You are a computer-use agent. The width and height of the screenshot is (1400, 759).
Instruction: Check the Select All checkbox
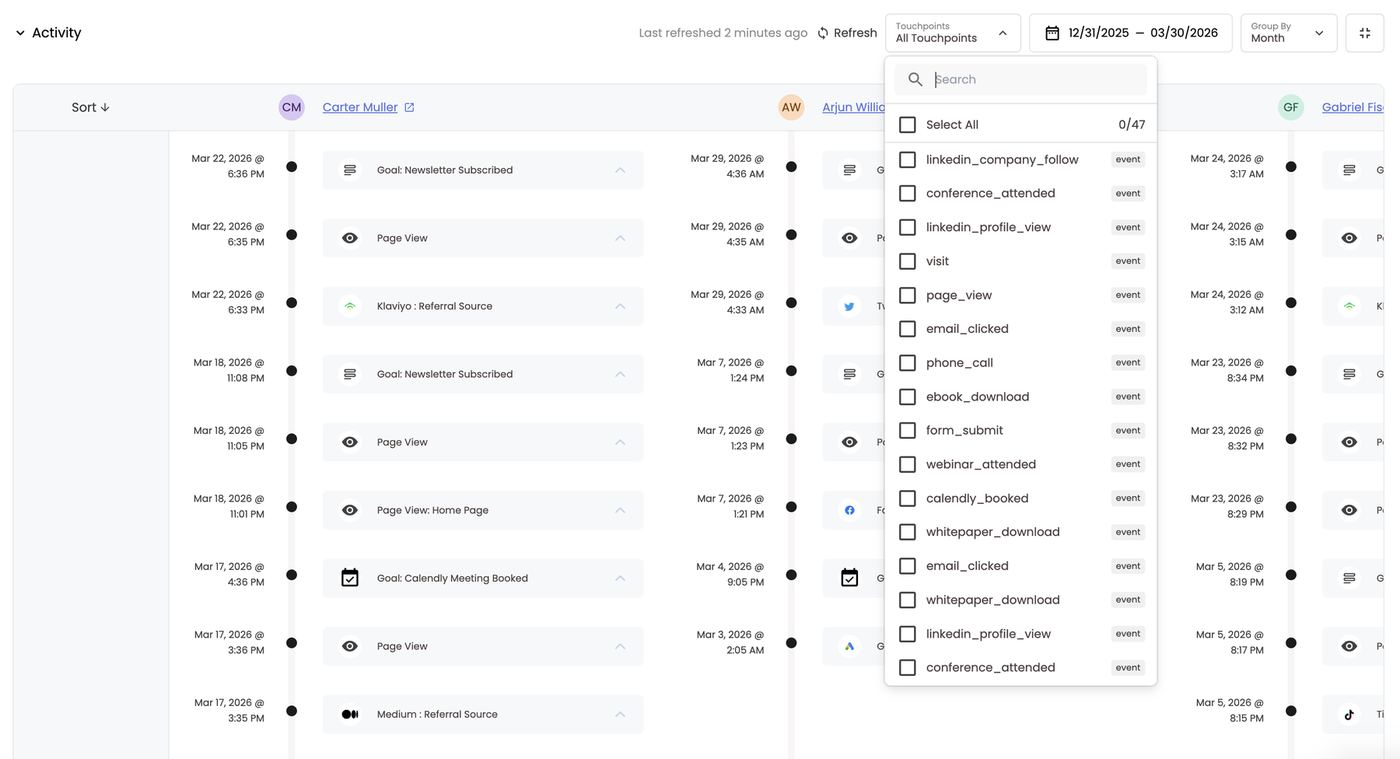click(x=908, y=125)
